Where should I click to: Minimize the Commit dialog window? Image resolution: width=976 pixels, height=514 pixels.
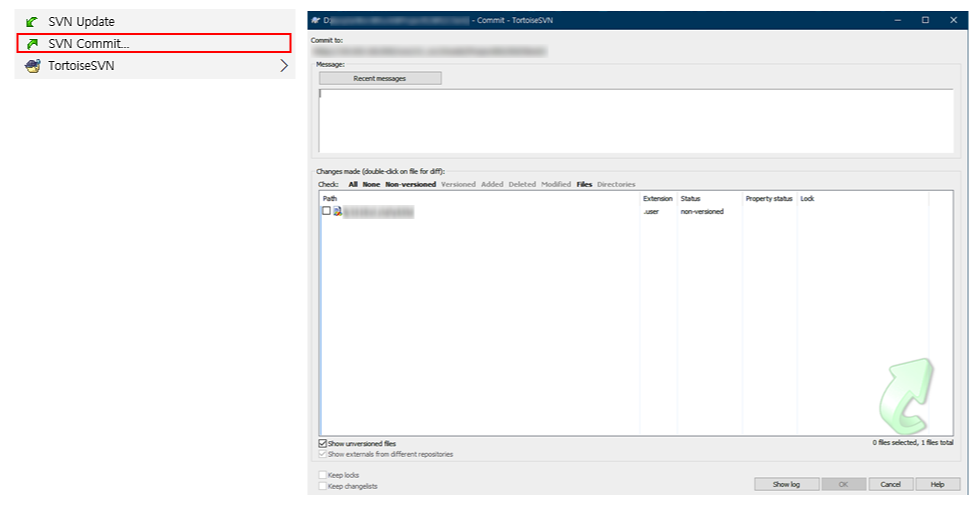click(x=898, y=21)
